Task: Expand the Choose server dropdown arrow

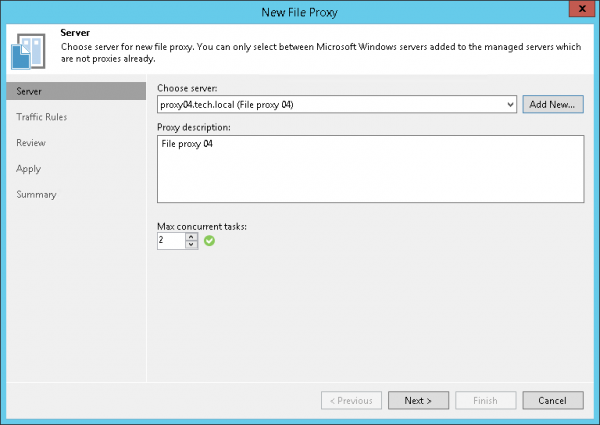Action: (510, 104)
